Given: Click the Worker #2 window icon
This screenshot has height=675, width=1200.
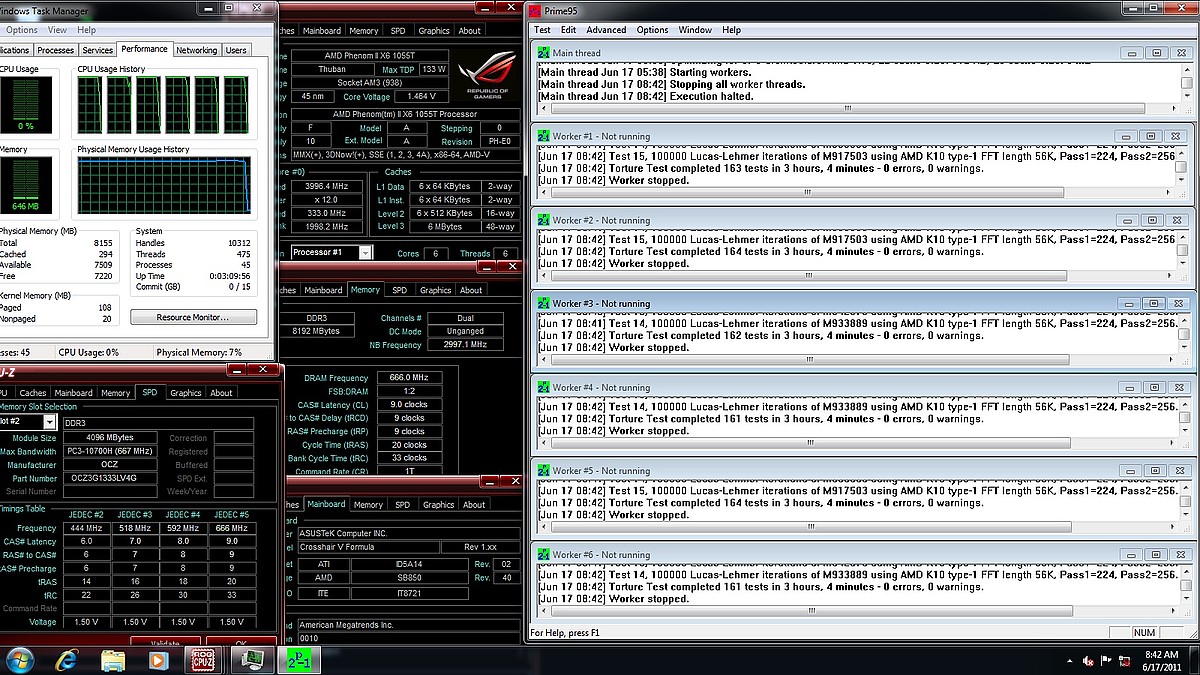Looking at the screenshot, I should [544, 220].
